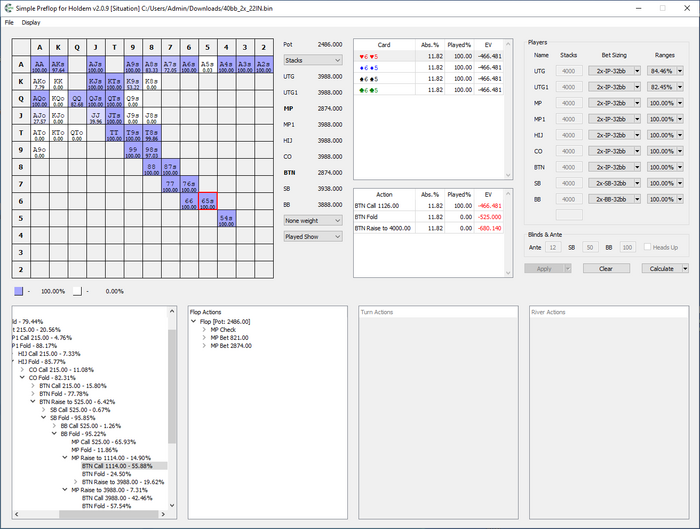Click the Calculate button

pyautogui.click(x=662, y=269)
